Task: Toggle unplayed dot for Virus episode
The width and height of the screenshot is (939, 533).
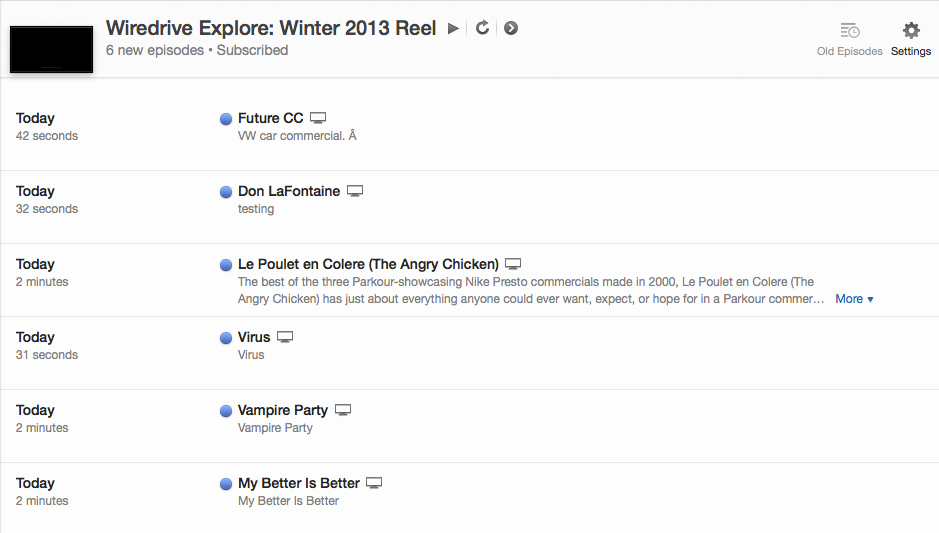Action: 226,338
